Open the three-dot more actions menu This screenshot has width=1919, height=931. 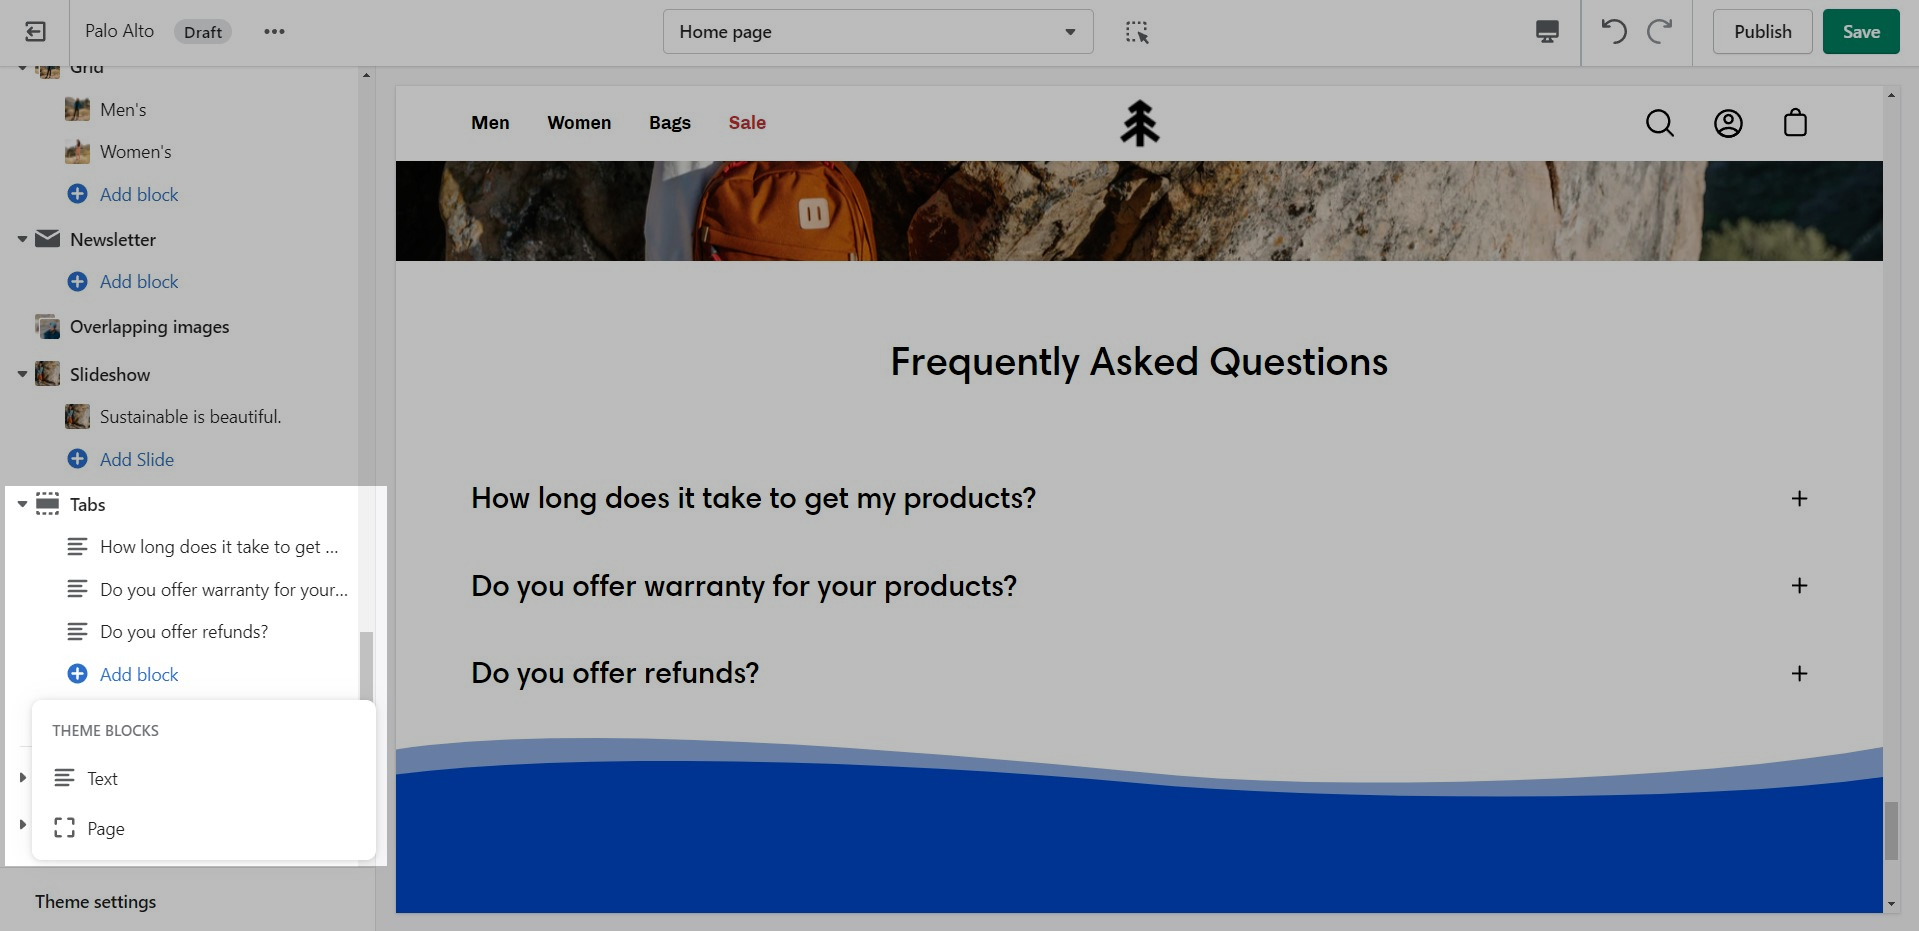click(274, 32)
